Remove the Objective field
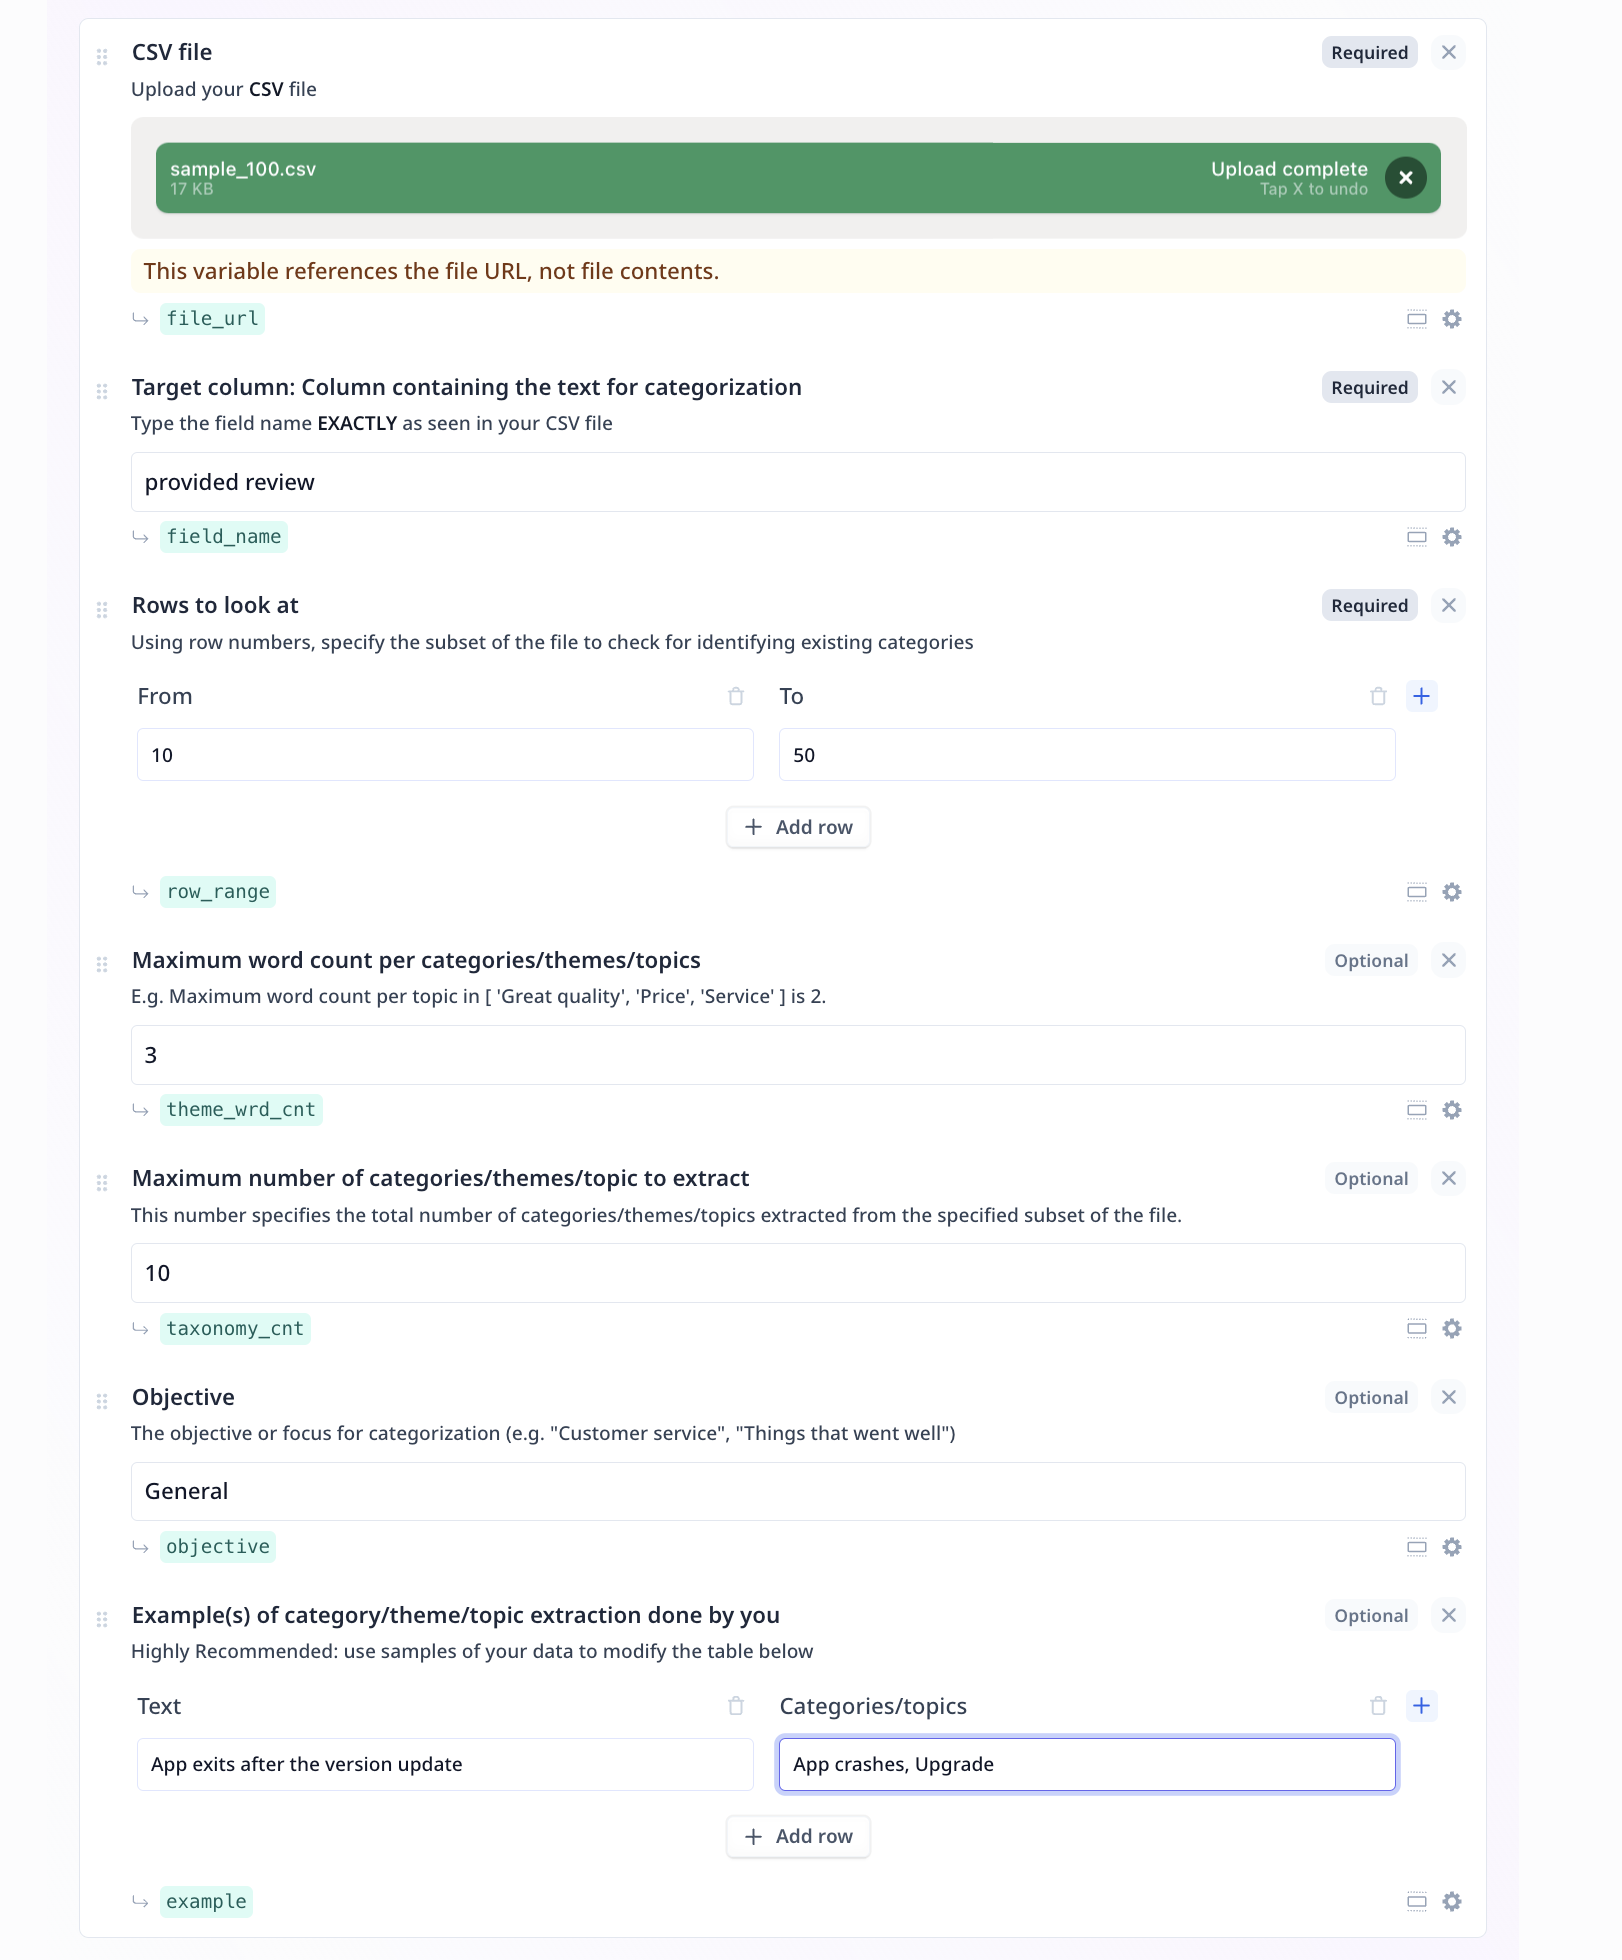 pyautogui.click(x=1448, y=1397)
